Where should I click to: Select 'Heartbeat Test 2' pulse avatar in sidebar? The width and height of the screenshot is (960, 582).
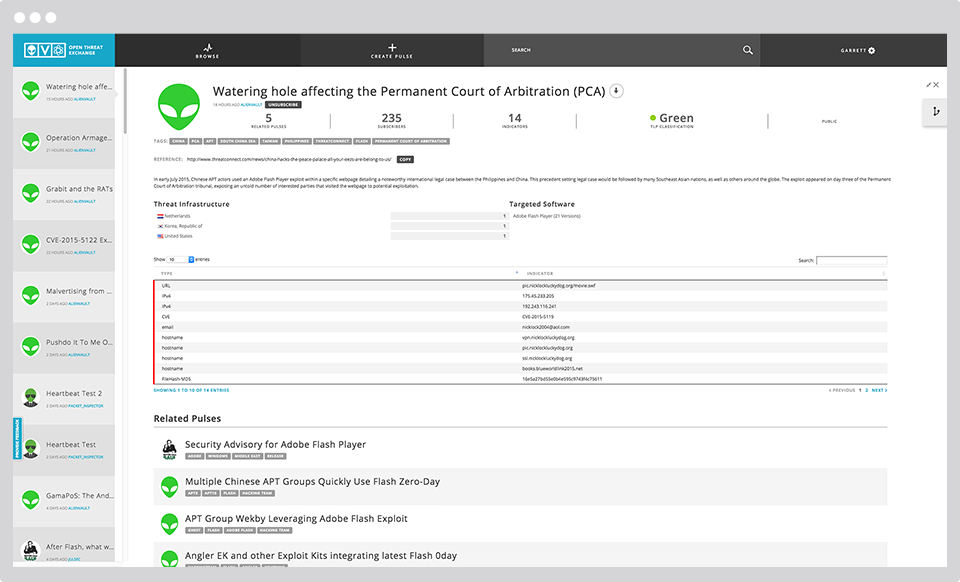pyautogui.click(x=31, y=394)
